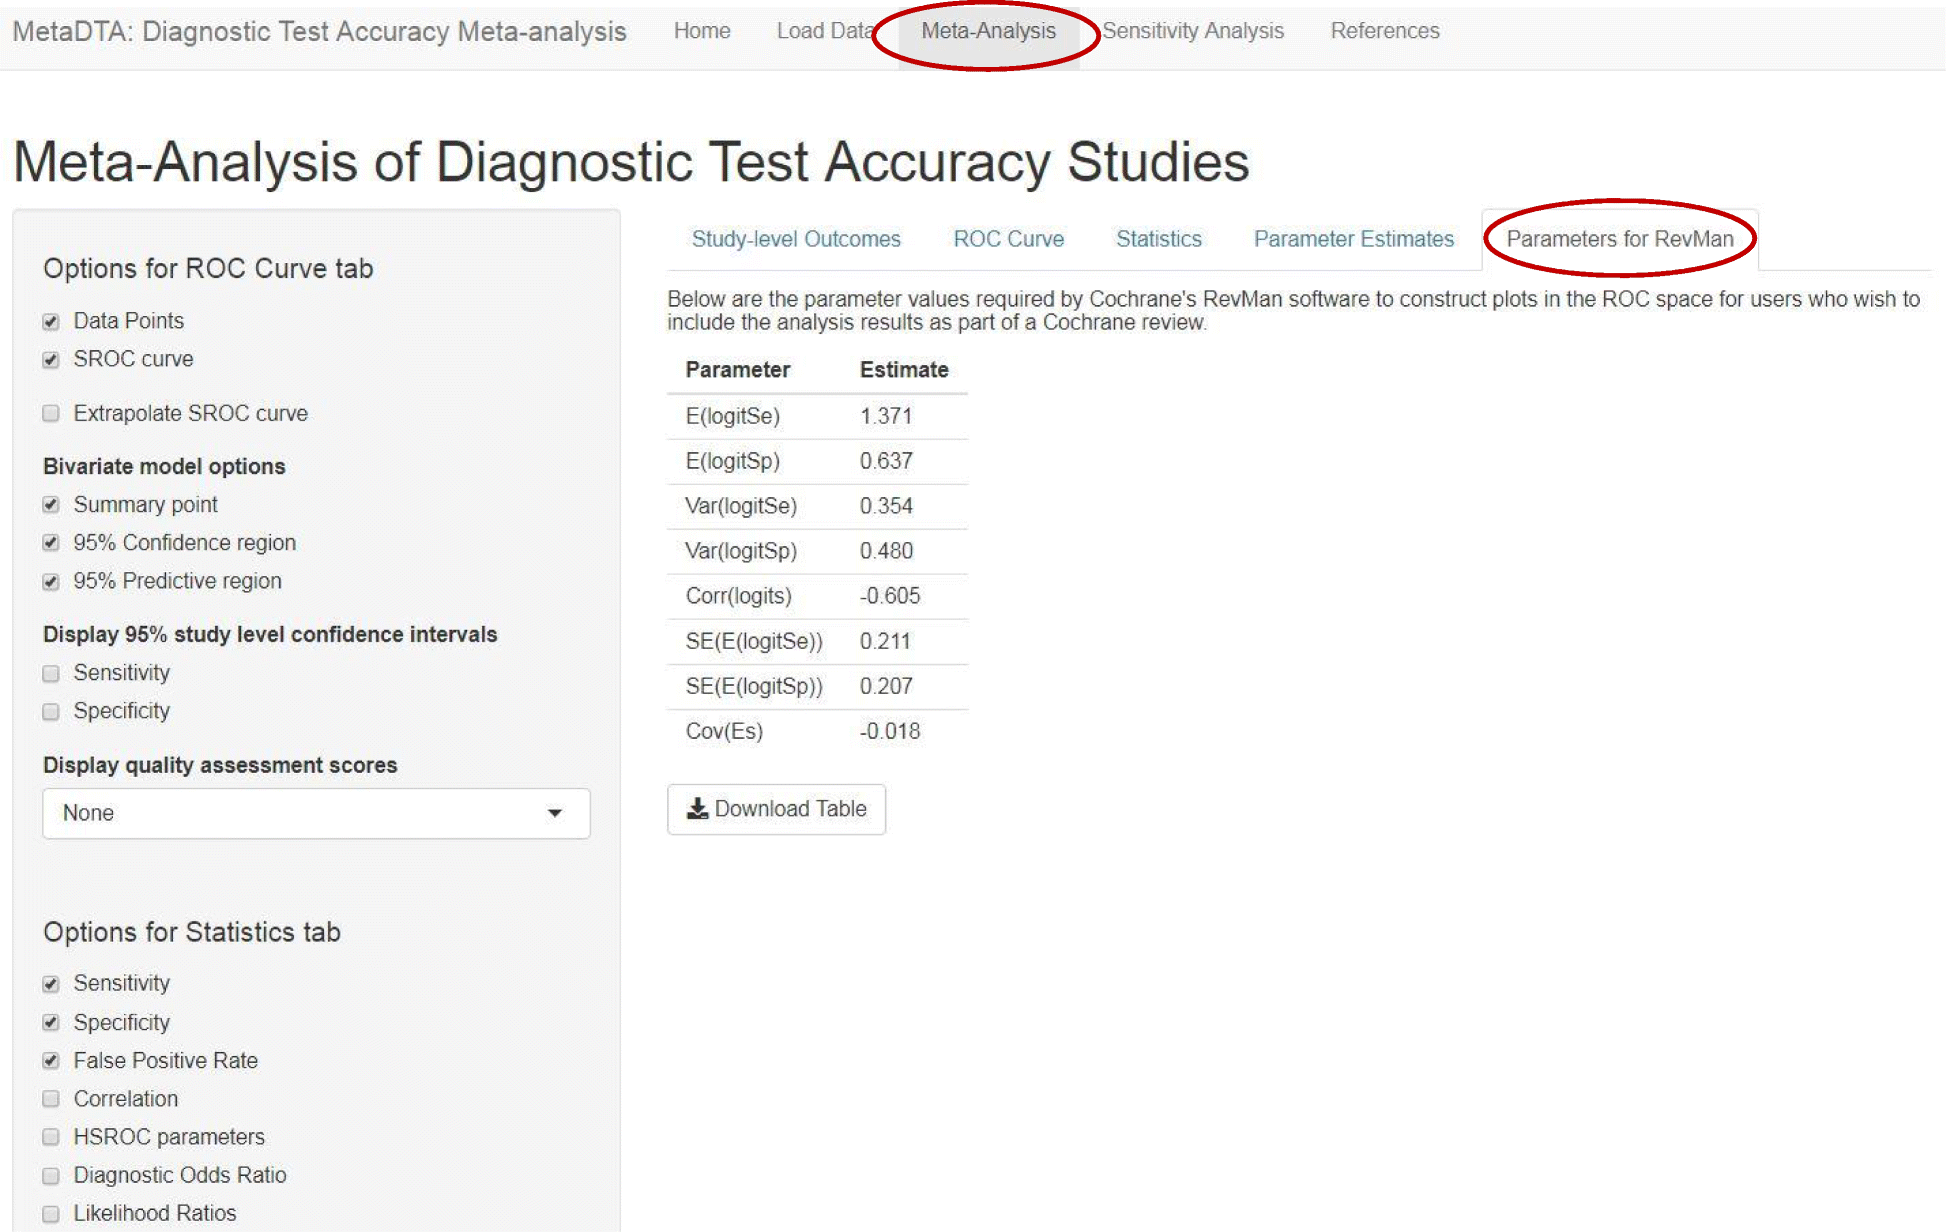Enable Diagnostic Odds Ratio statistic
Screen dimensions: 1946x1232
coord(51,1176)
